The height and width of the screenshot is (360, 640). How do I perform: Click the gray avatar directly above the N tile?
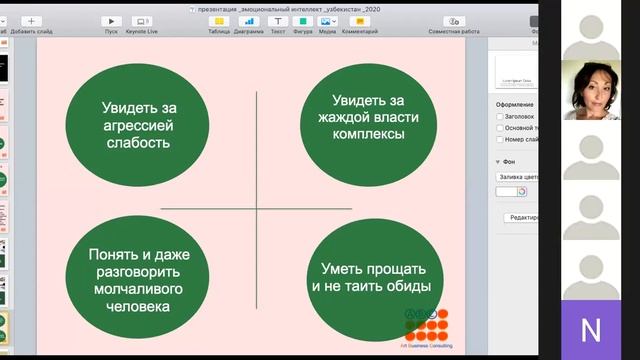pos(591,271)
